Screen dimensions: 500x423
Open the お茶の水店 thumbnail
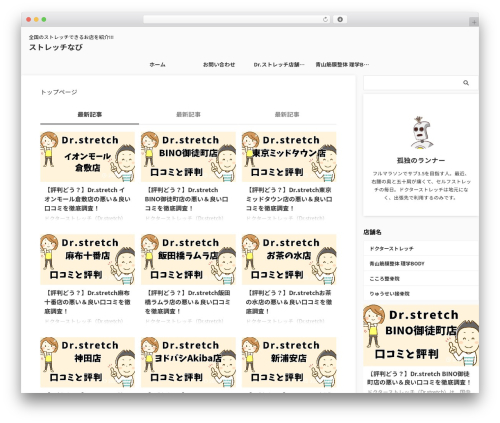click(289, 259)
